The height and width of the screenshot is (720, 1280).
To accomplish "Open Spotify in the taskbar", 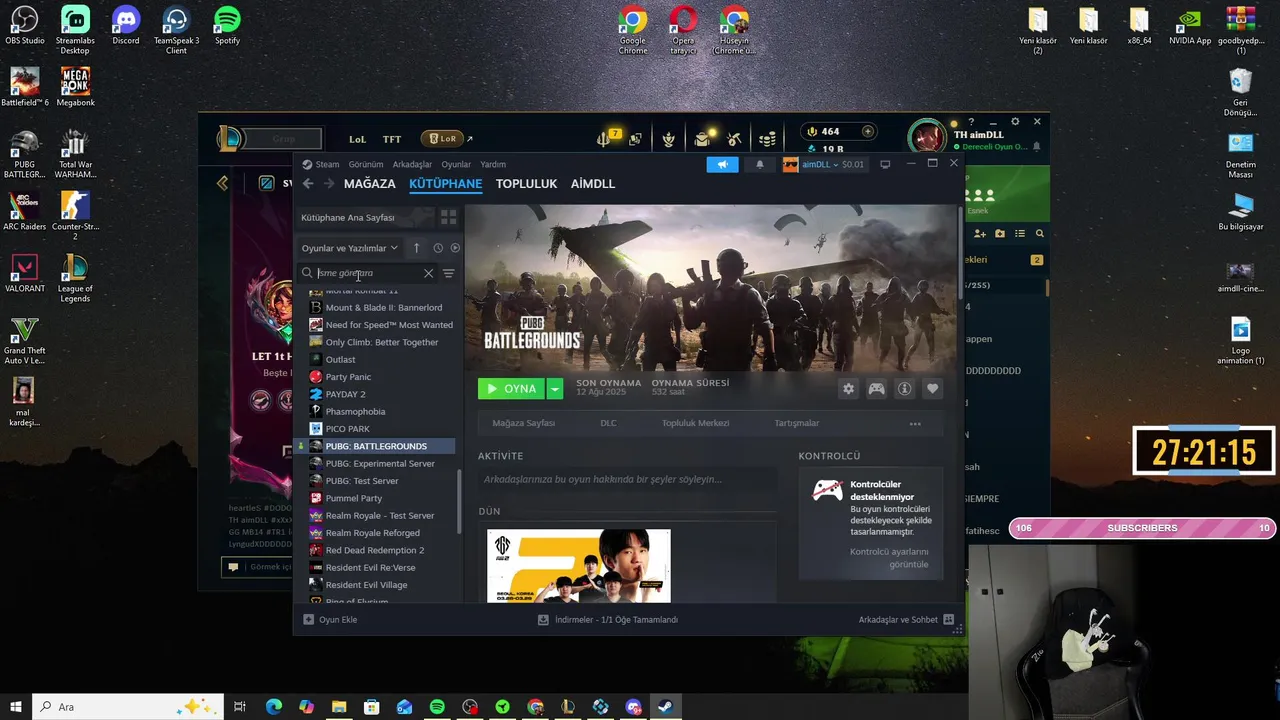I will pos(437,707).
